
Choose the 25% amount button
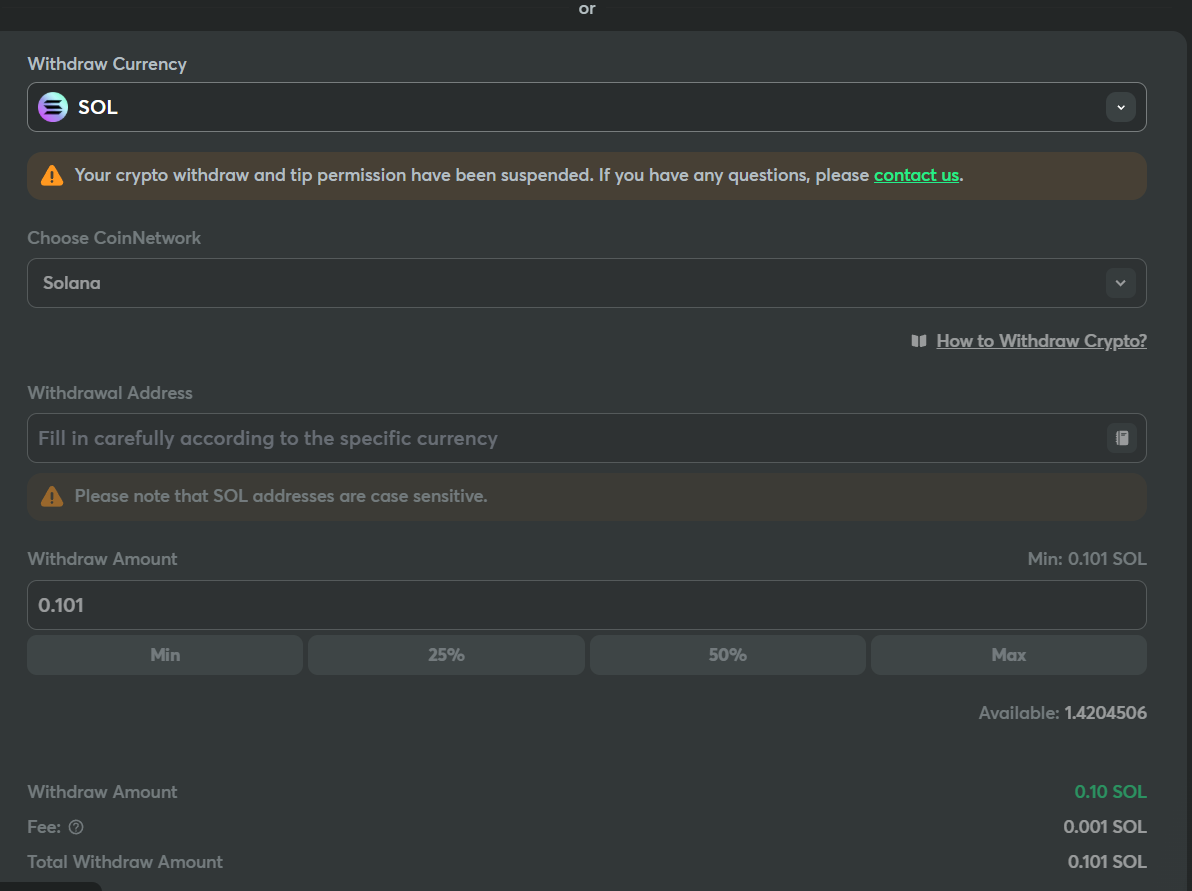(x=446, y=655)
